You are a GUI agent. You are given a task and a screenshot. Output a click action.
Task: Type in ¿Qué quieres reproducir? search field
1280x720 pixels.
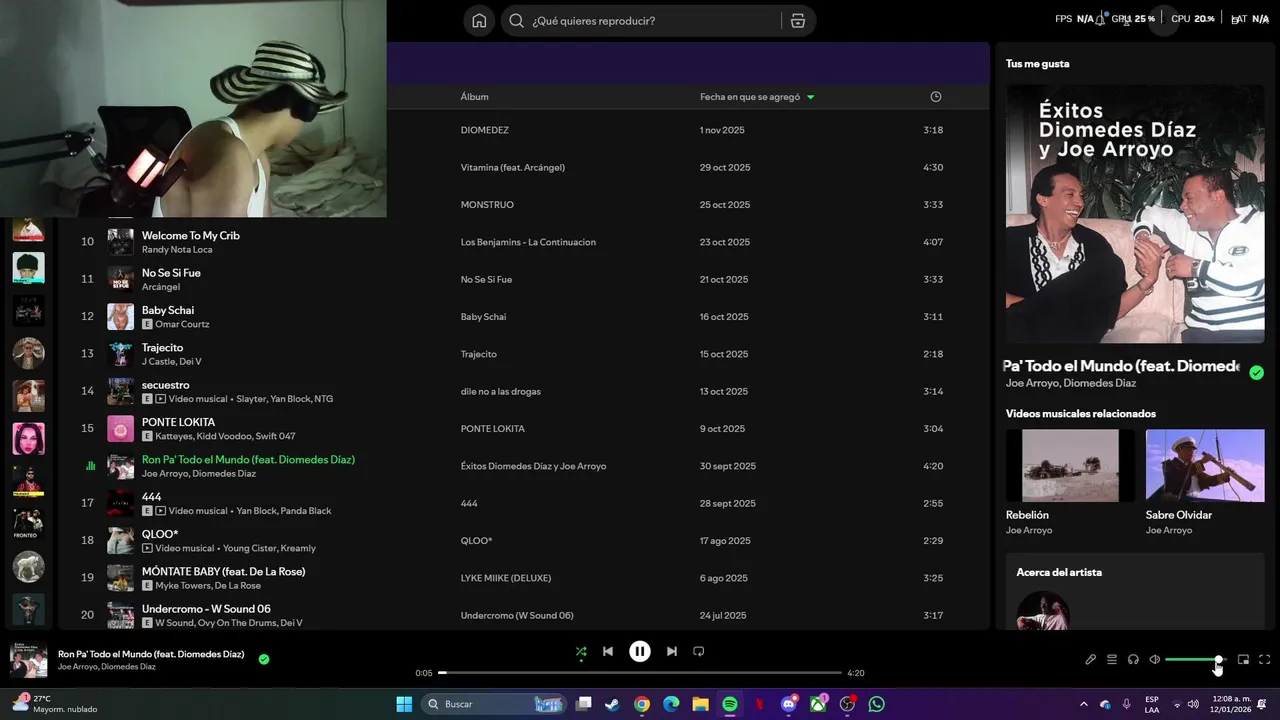pyautogui.click(x=655, y=21)
